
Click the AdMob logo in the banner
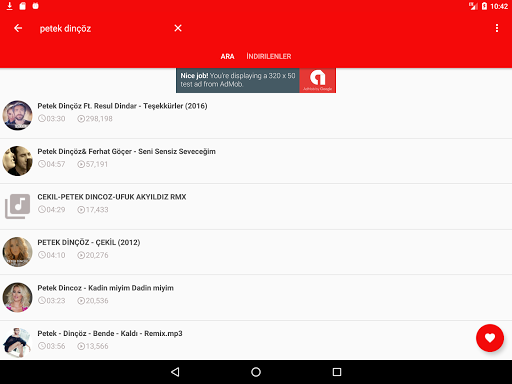pos(317,79)
